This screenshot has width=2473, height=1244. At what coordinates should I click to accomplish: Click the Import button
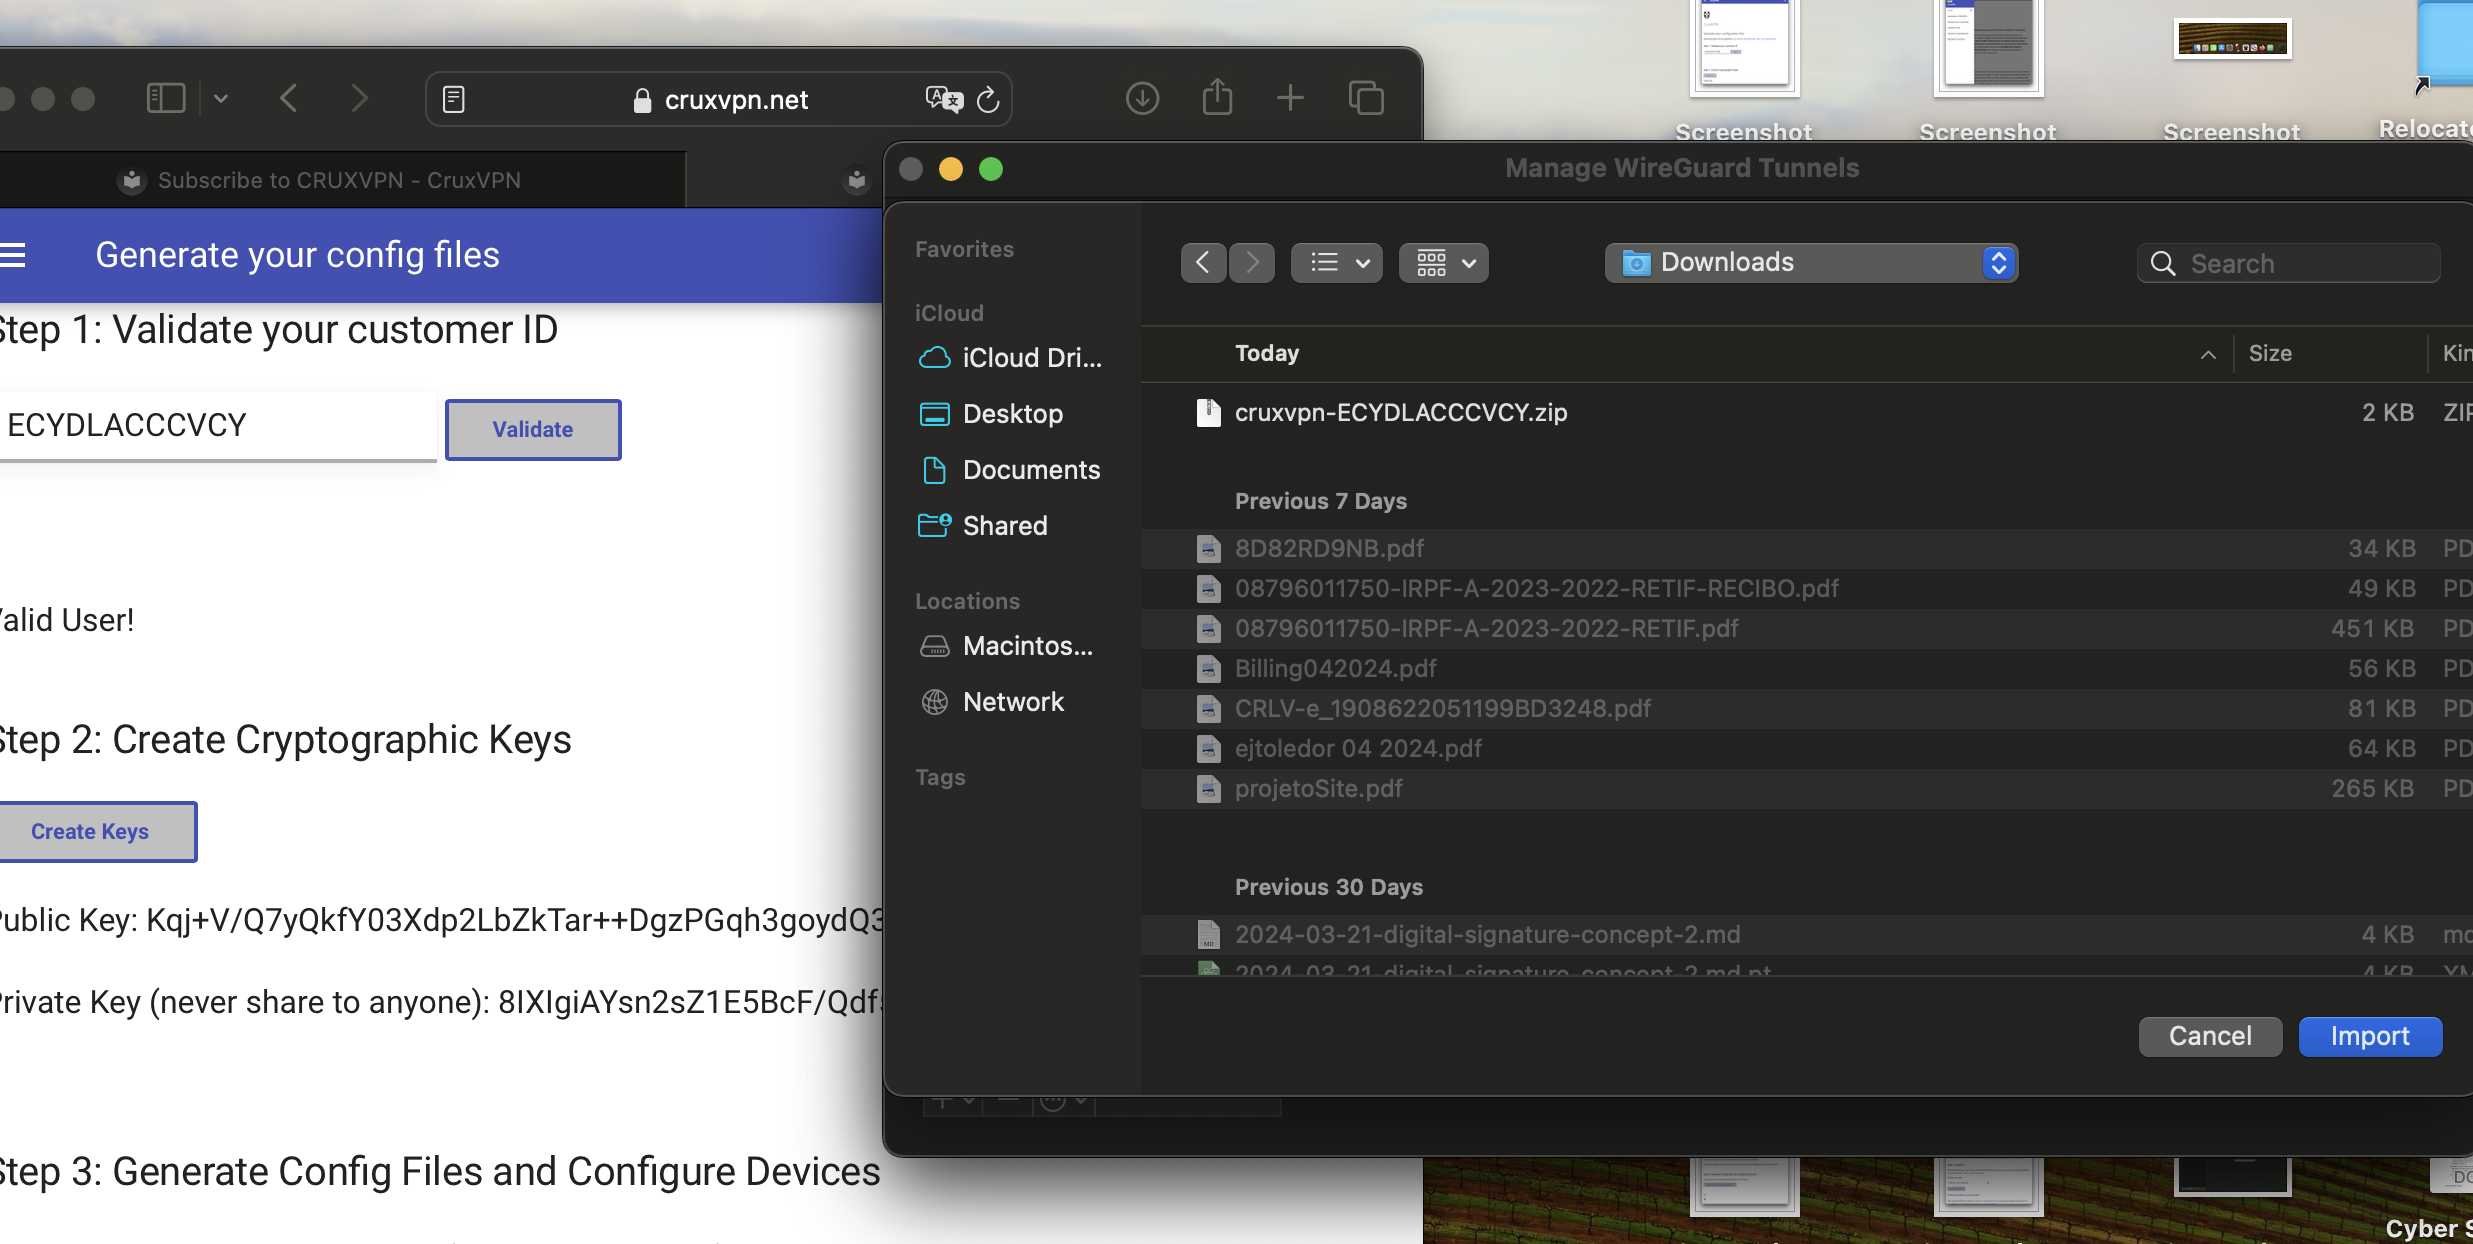(2369, 1036)
